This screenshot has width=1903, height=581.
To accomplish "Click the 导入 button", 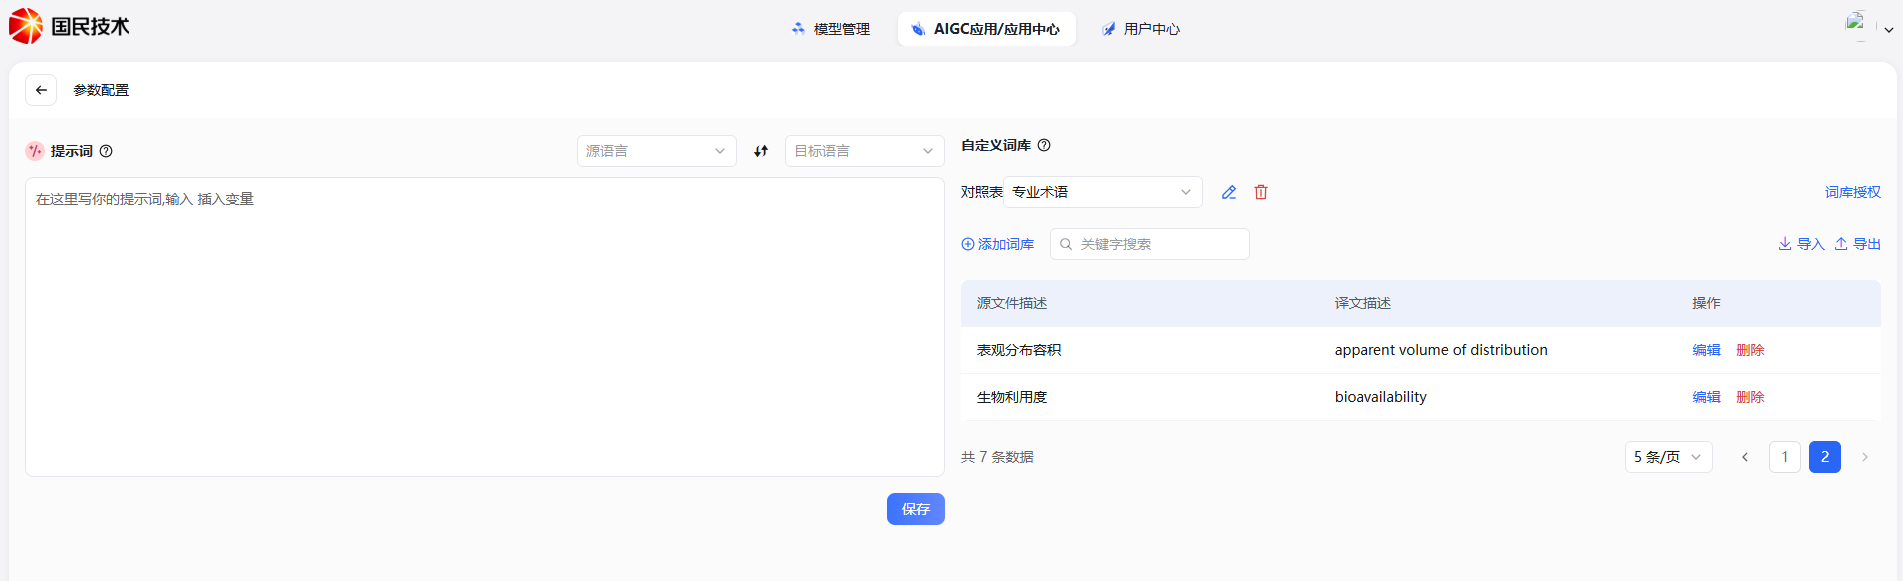I will [x=1801, y=244].
